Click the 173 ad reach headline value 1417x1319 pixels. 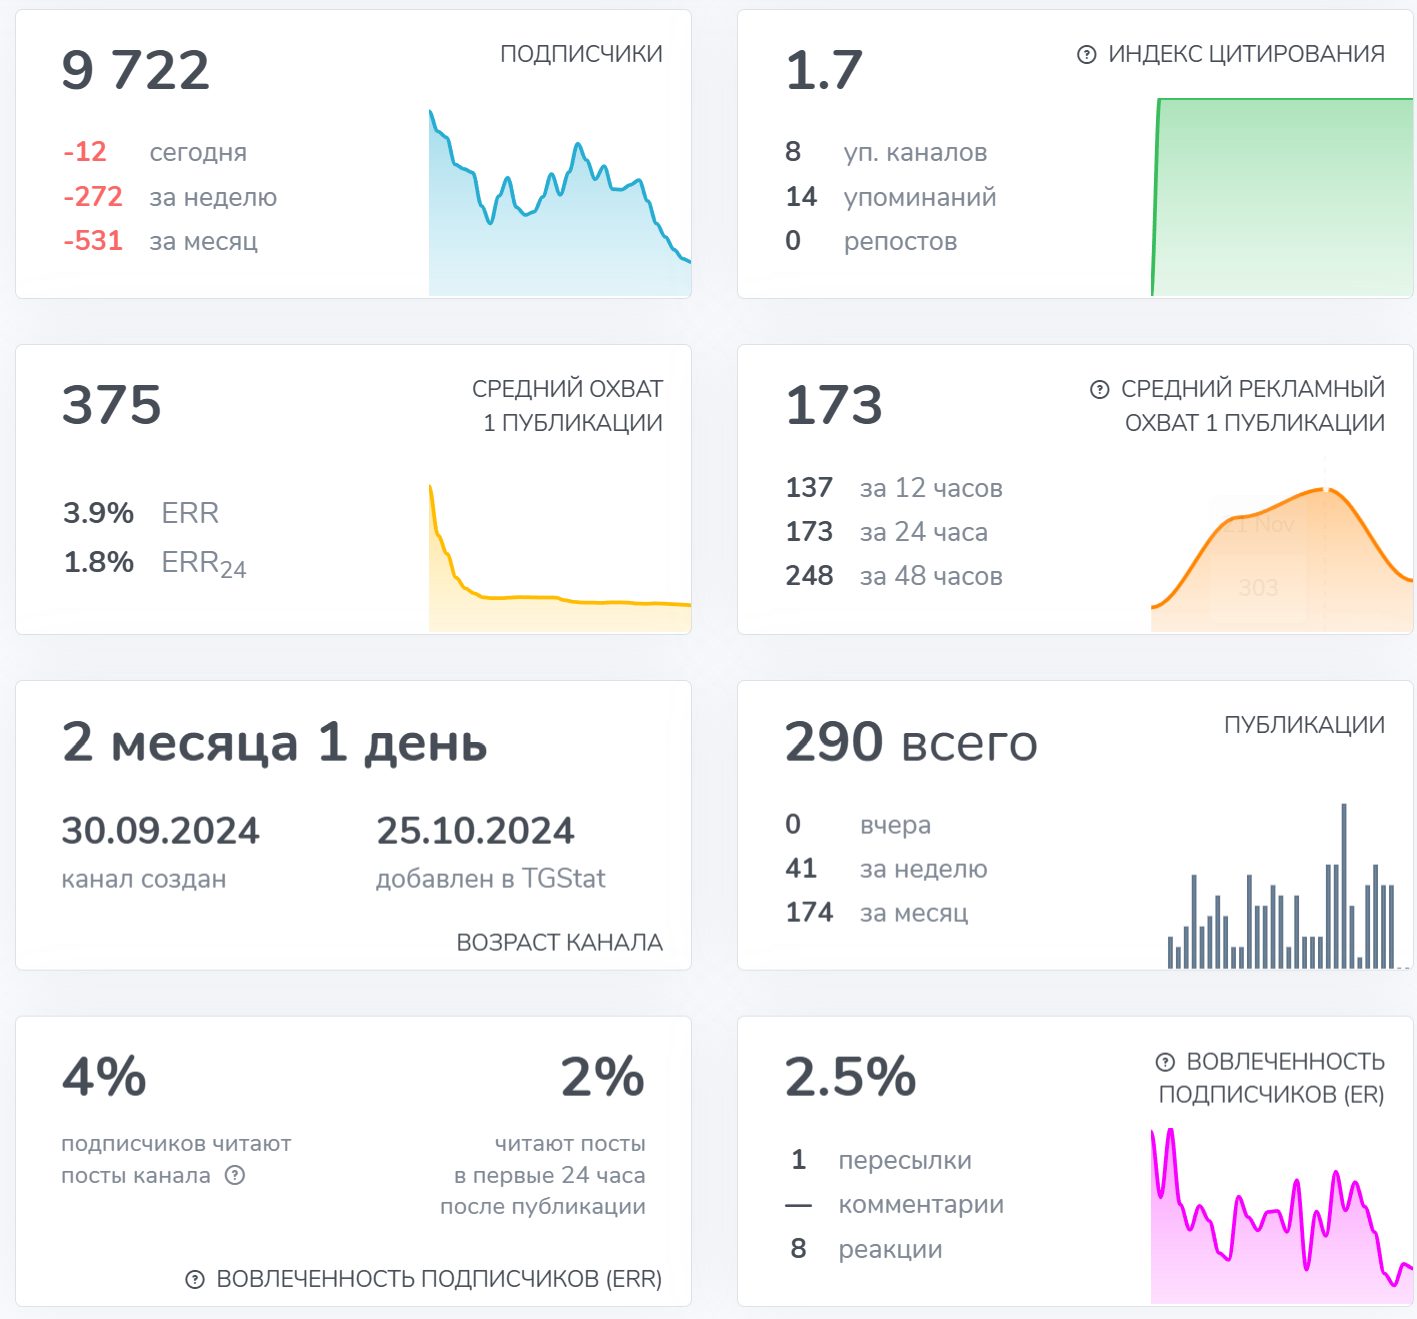pos(834,405)
